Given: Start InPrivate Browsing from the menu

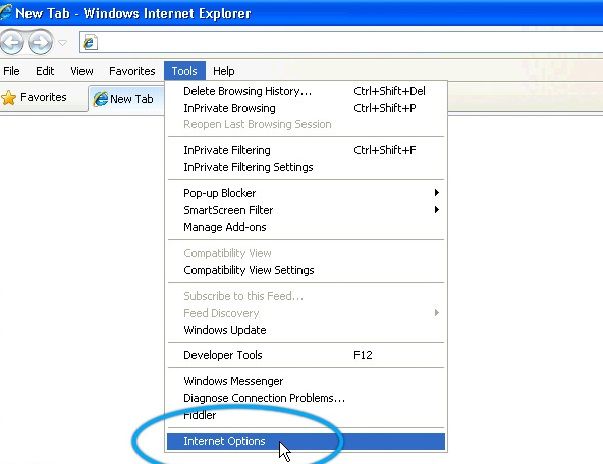Looking at the screenshot, I should 306,108.
